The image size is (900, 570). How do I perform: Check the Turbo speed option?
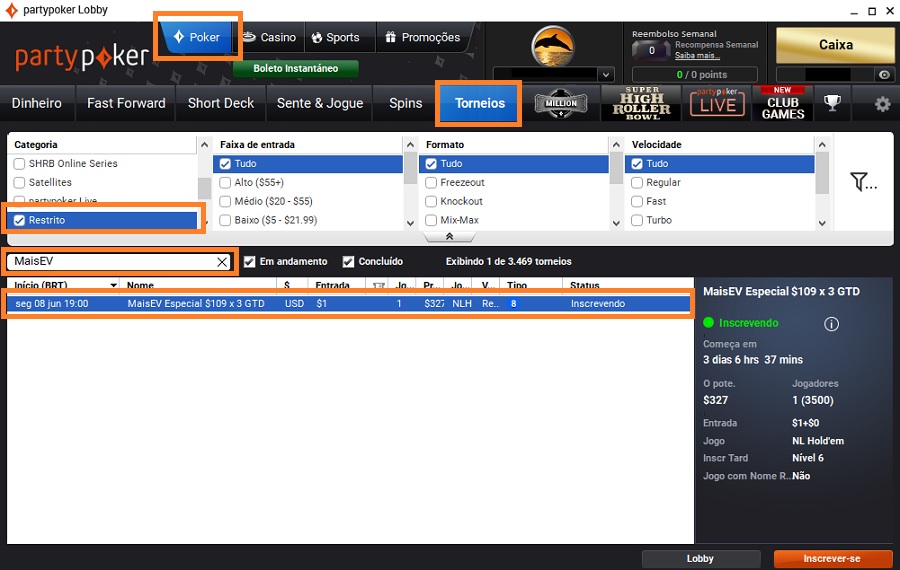point(637,220)
